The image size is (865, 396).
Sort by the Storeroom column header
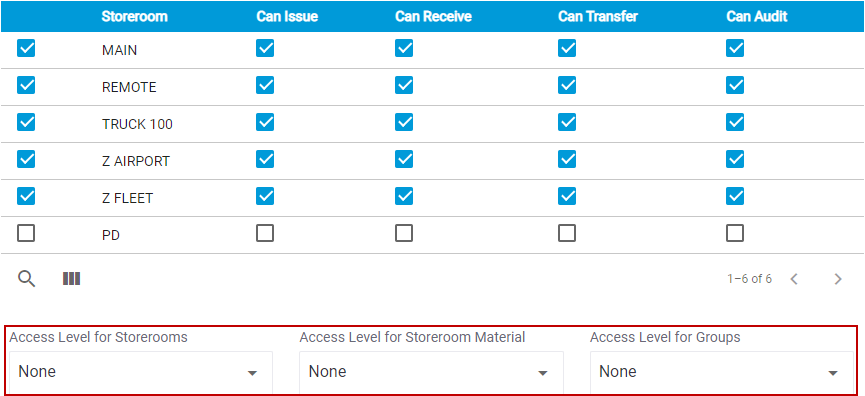click(134, 17)
